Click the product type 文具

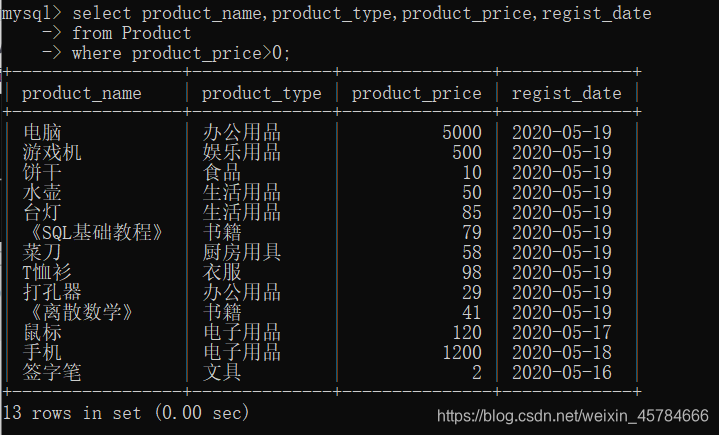(x=222, y=373)
